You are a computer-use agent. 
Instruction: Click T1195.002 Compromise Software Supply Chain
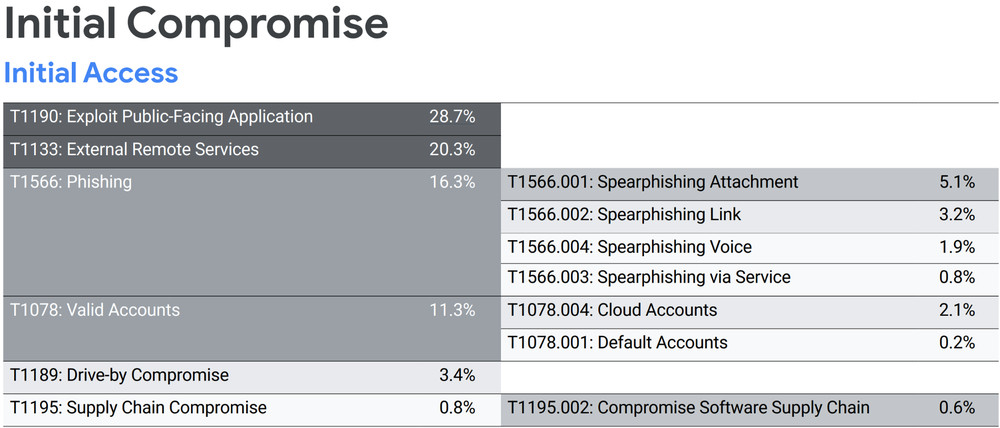point(688,408)
